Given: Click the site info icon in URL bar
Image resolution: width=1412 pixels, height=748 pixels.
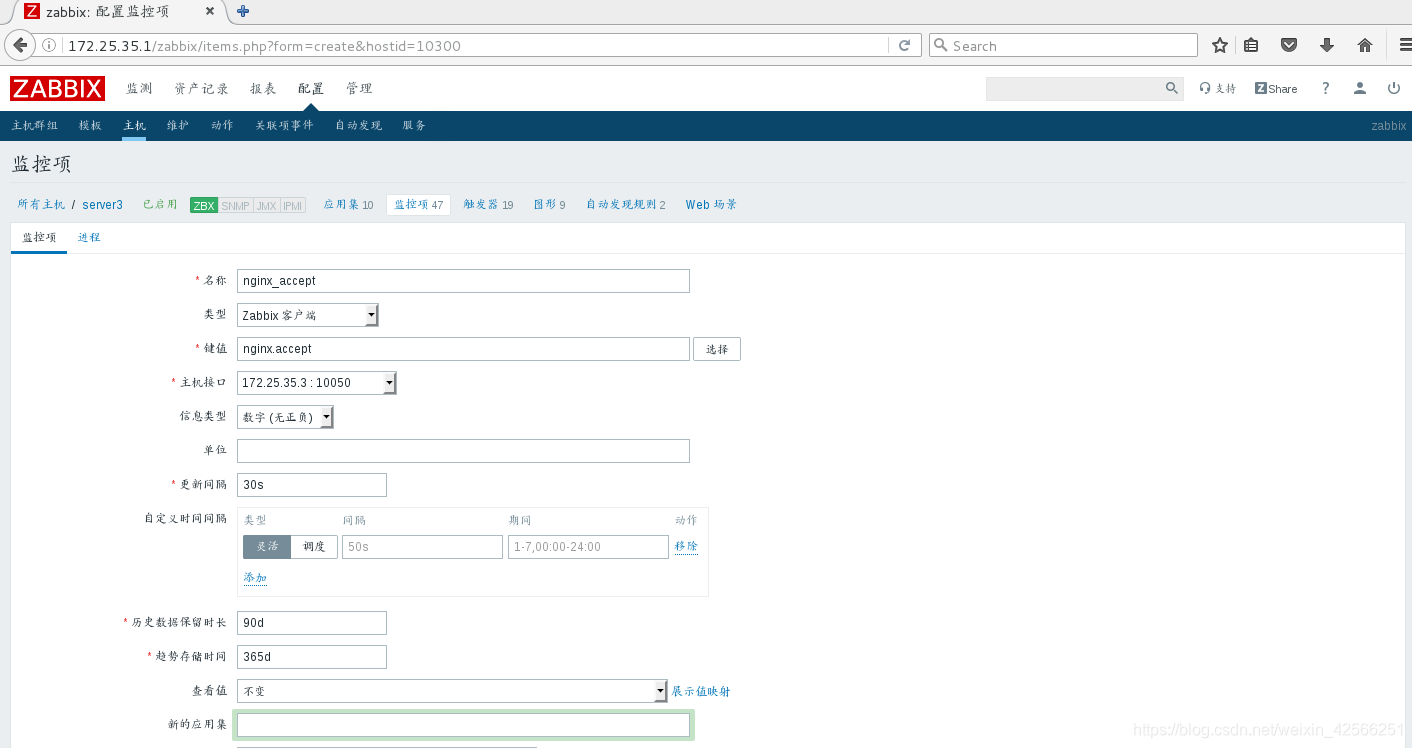Looking at the screenshot, I should coord(50,45).
